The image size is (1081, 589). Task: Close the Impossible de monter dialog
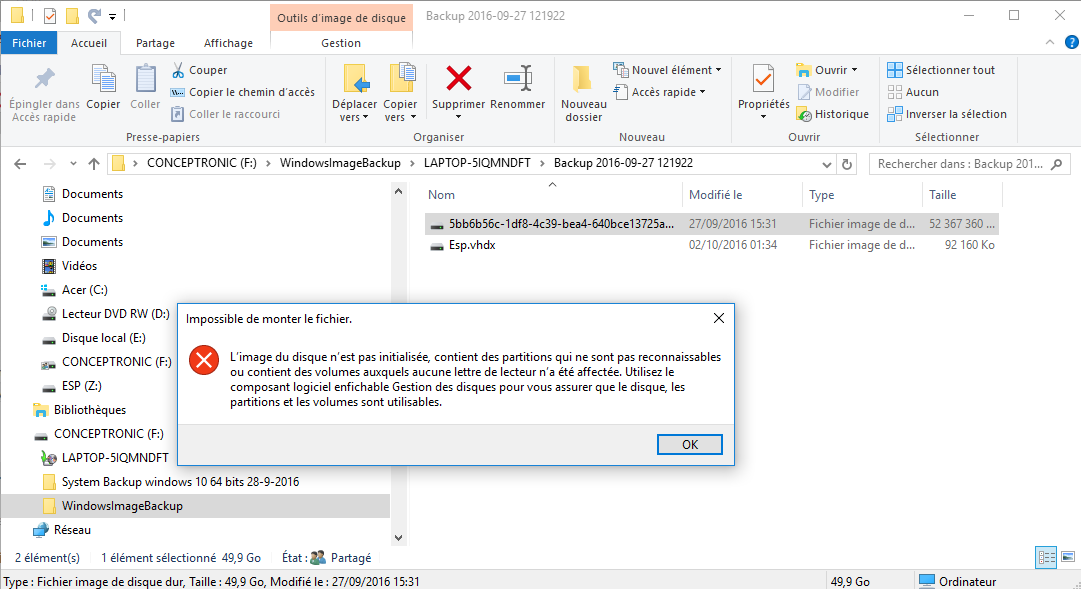click(718, 318)
